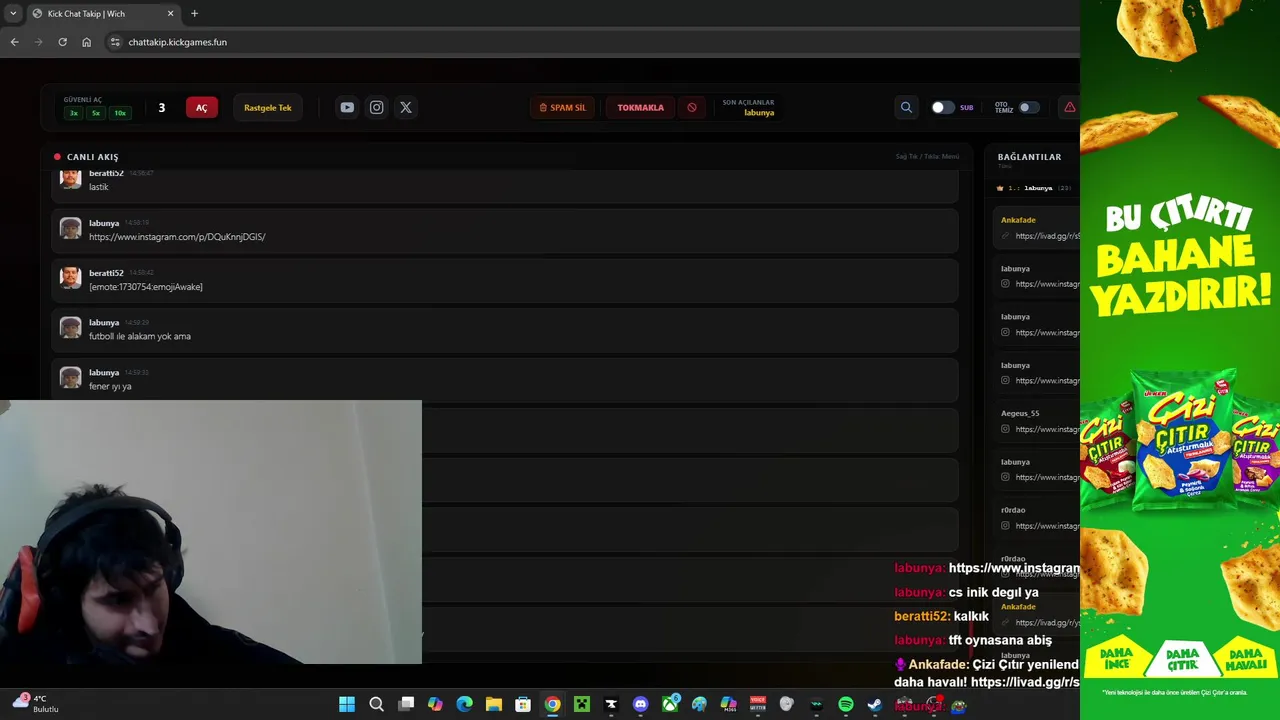This screenshot has width=1280, height=720.
Task: Open the weather widget showing 4°C
Action: point(36,703)
